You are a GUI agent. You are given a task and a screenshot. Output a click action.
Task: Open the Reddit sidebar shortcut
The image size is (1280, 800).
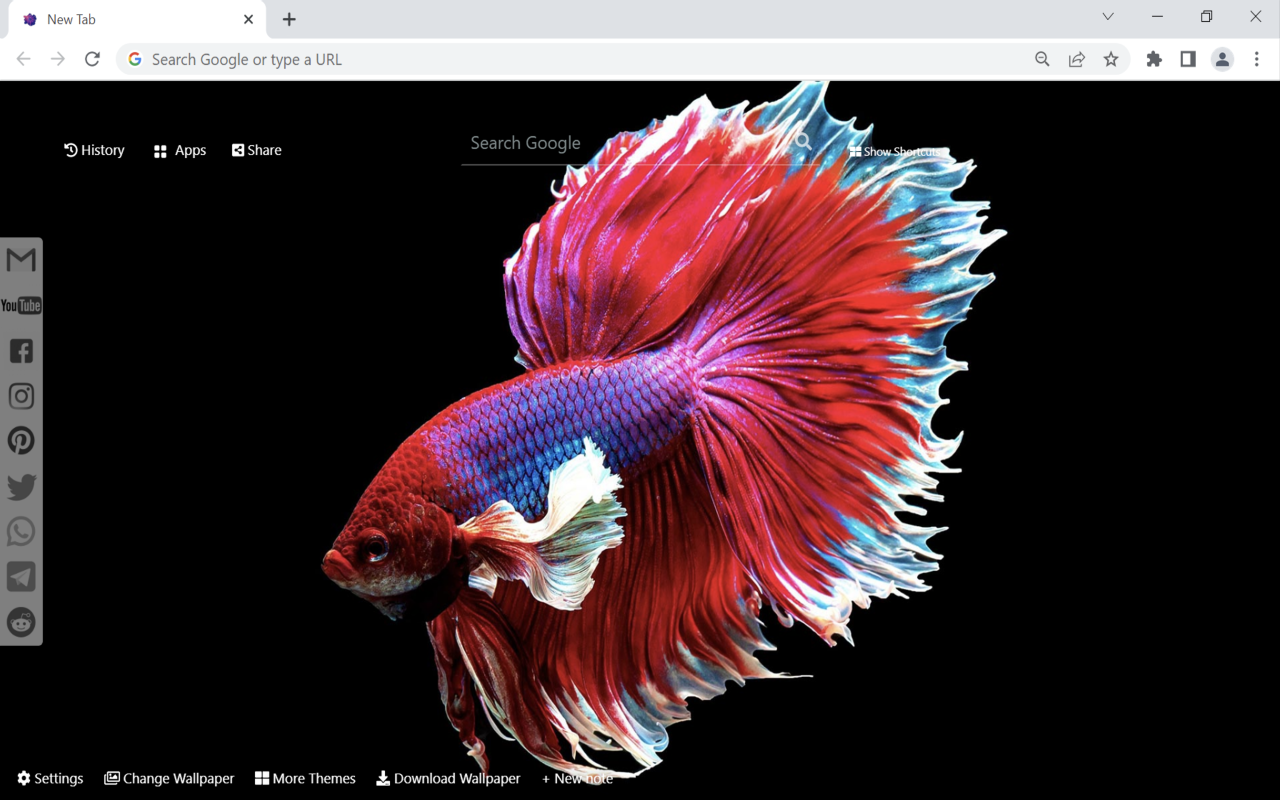click(21, 622)
